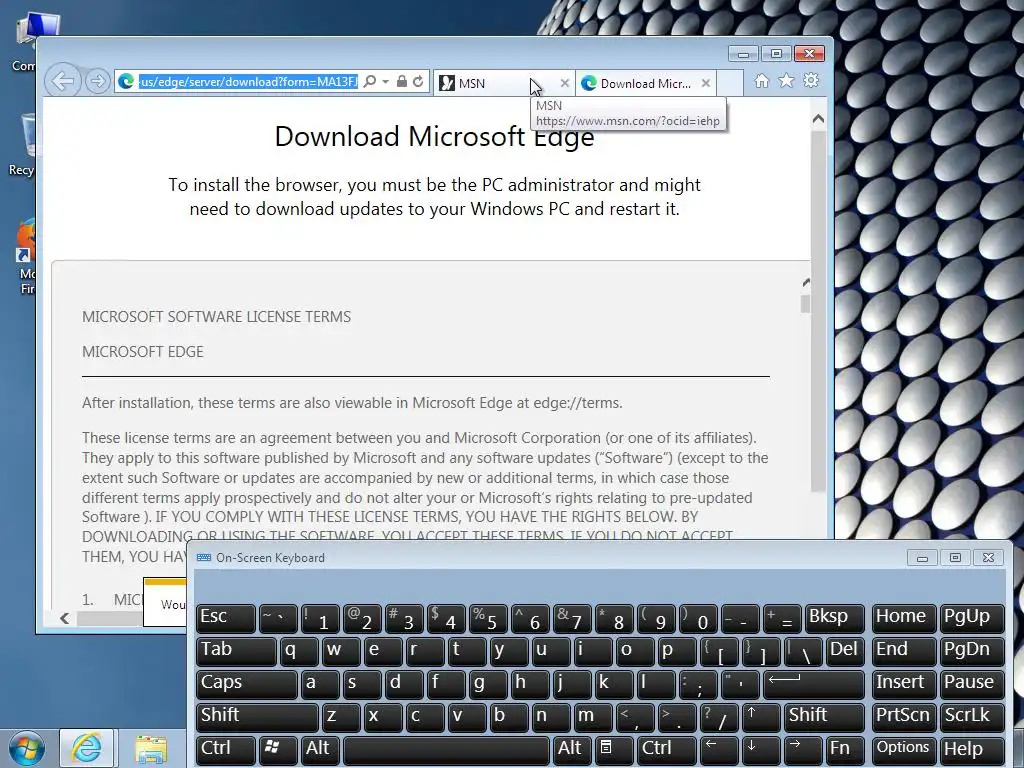Tap the End key on On-Screen Keyboard

click(903, 650)
